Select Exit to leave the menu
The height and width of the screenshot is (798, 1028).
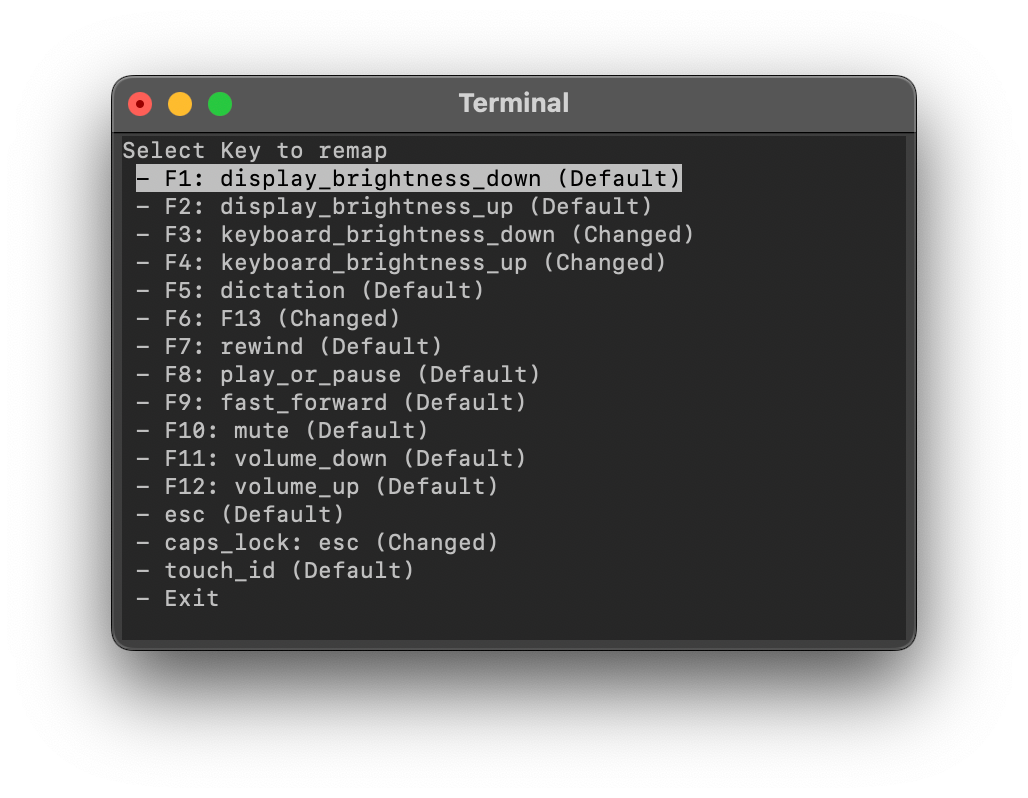point(190,598)
